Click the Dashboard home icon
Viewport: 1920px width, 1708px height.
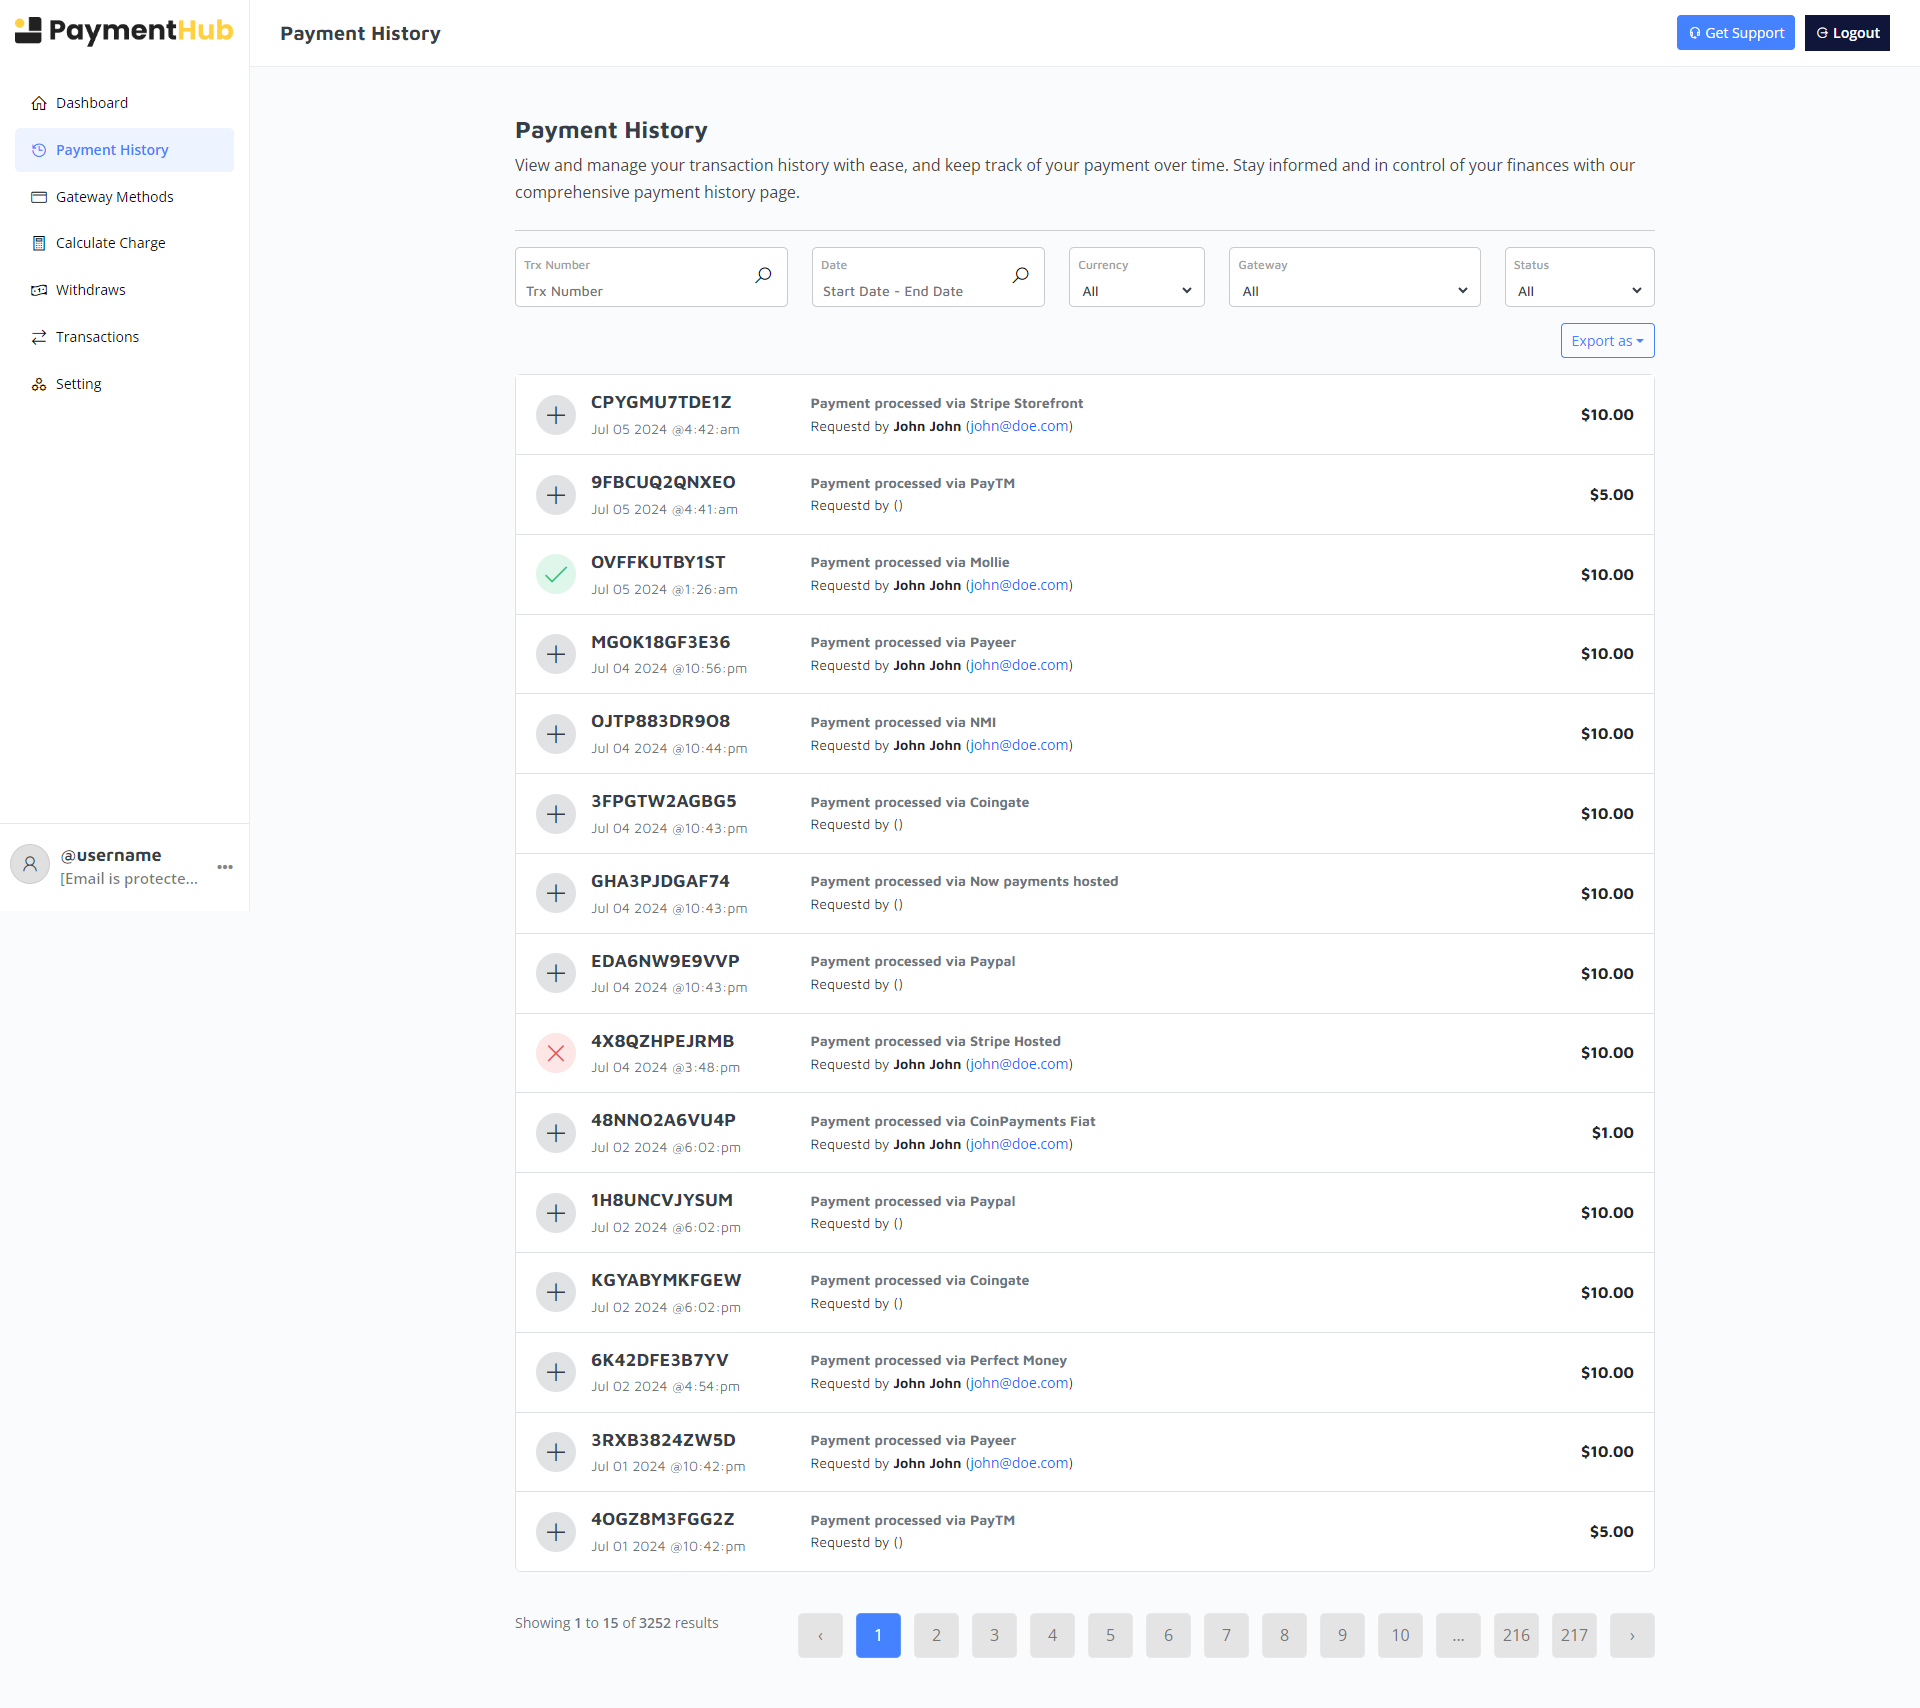[x=39, y=103]
